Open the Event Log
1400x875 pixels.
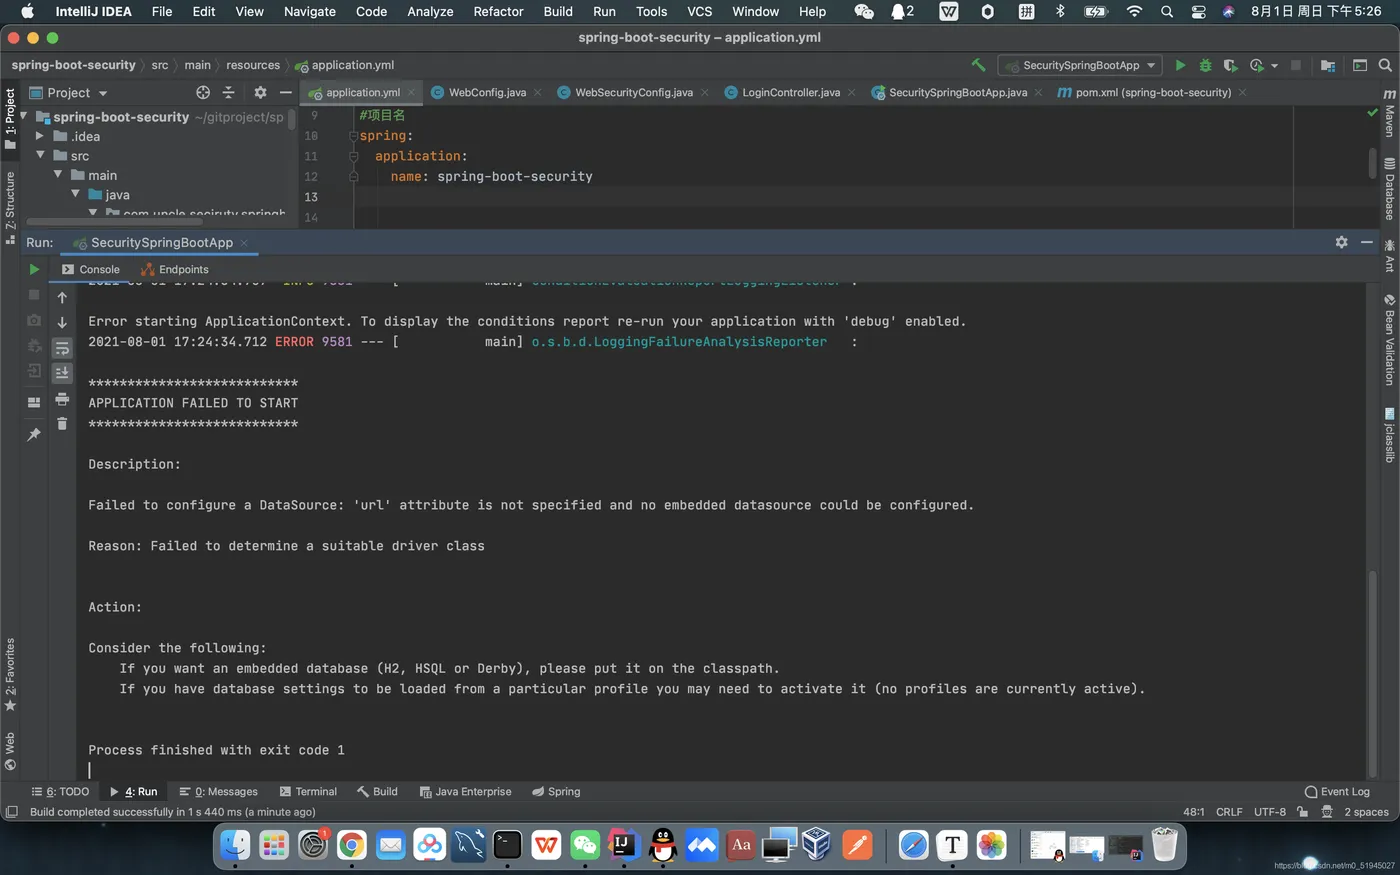click(x=1337, y=791)
